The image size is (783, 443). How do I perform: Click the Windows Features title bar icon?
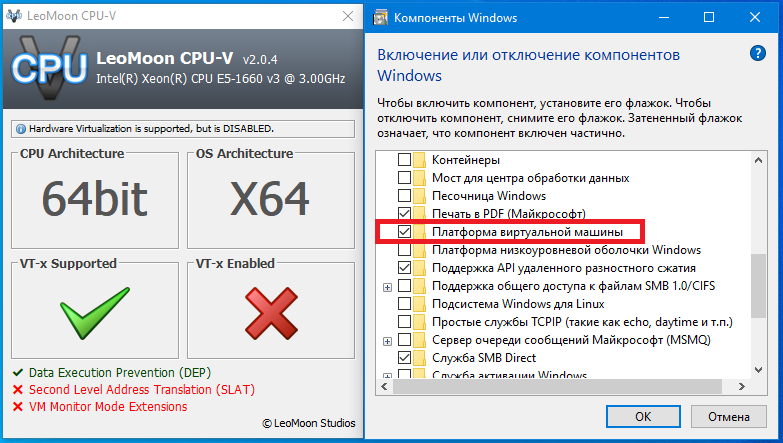coord(381,17)
